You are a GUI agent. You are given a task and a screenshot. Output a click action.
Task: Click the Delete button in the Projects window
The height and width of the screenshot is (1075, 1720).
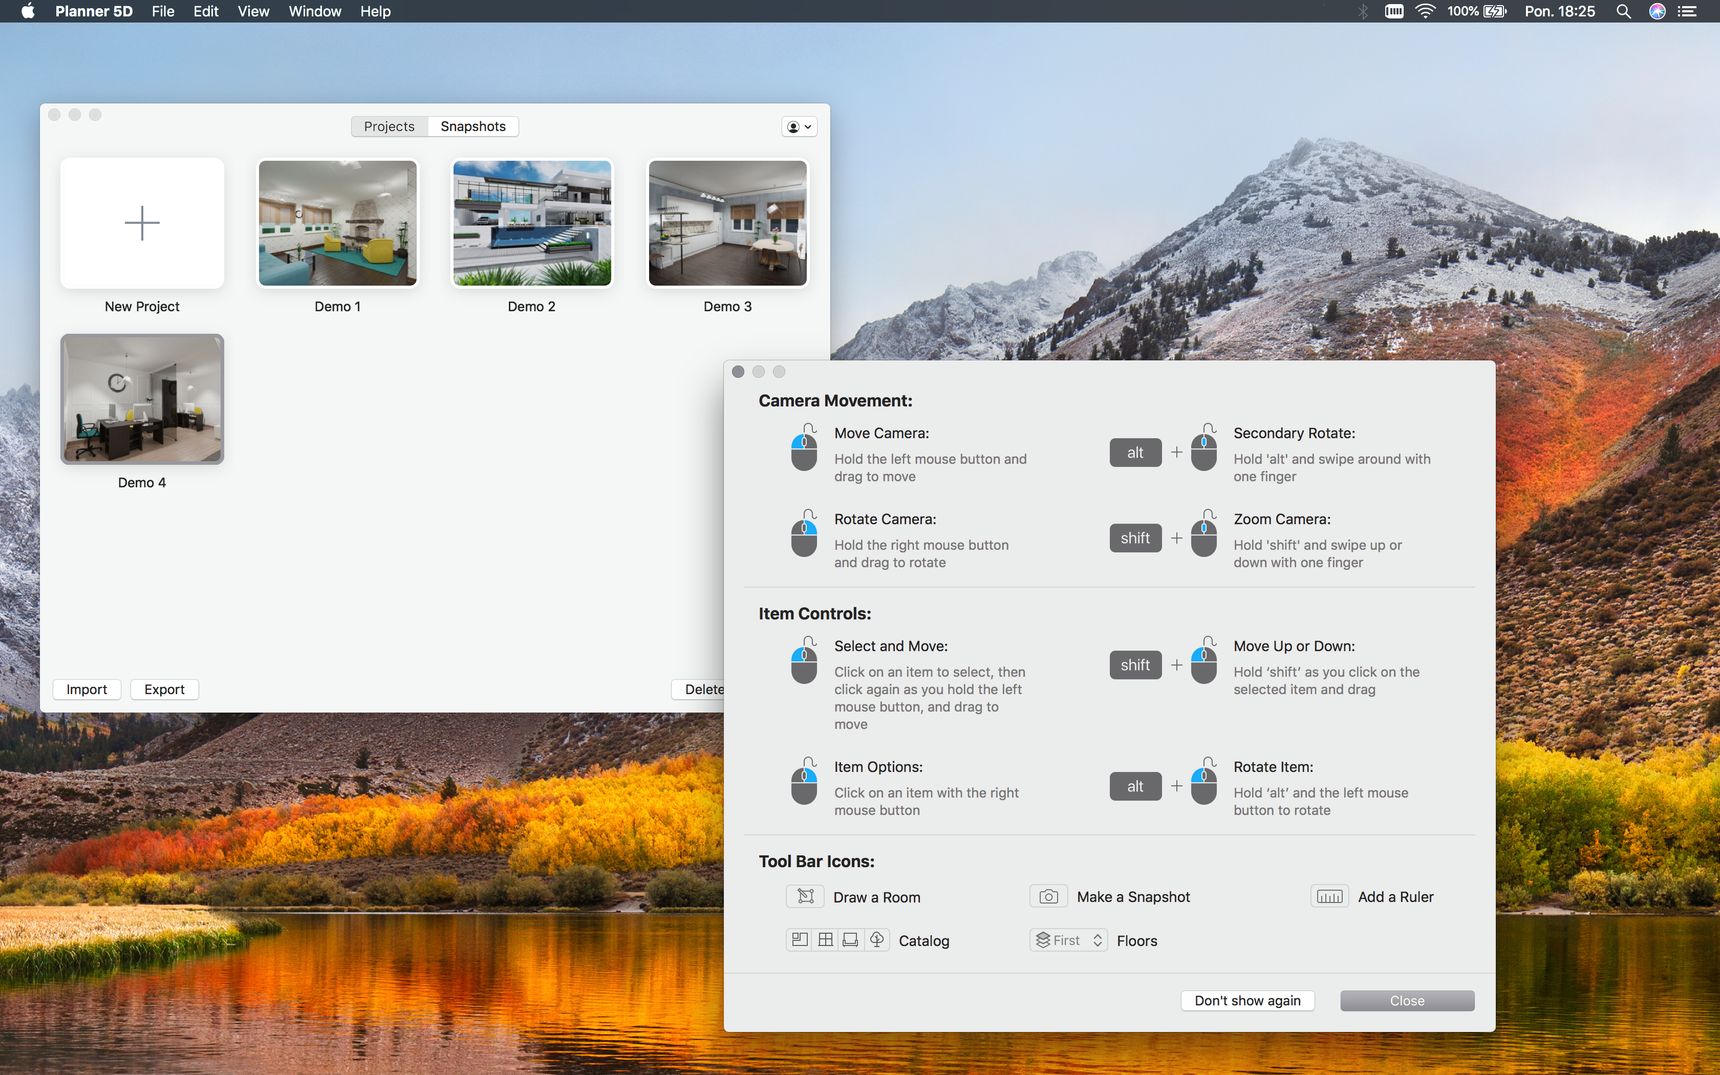click(699, 689)
